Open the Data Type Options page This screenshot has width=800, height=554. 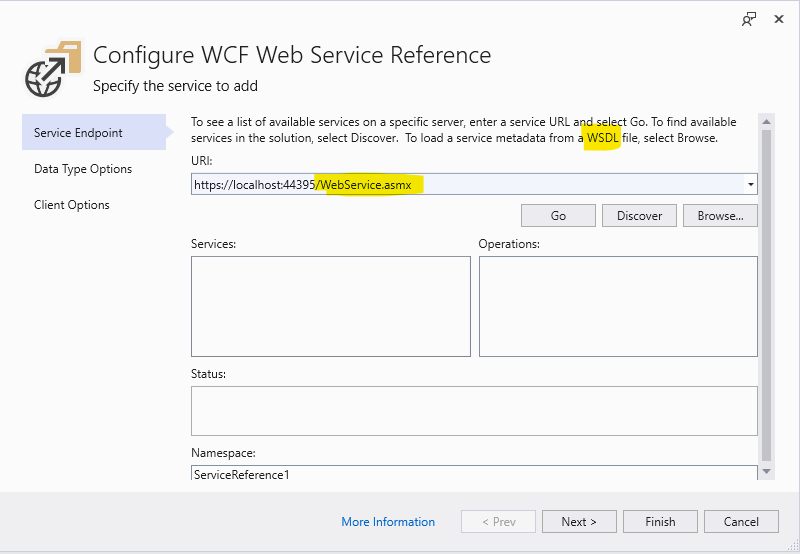tap(83, 169)
